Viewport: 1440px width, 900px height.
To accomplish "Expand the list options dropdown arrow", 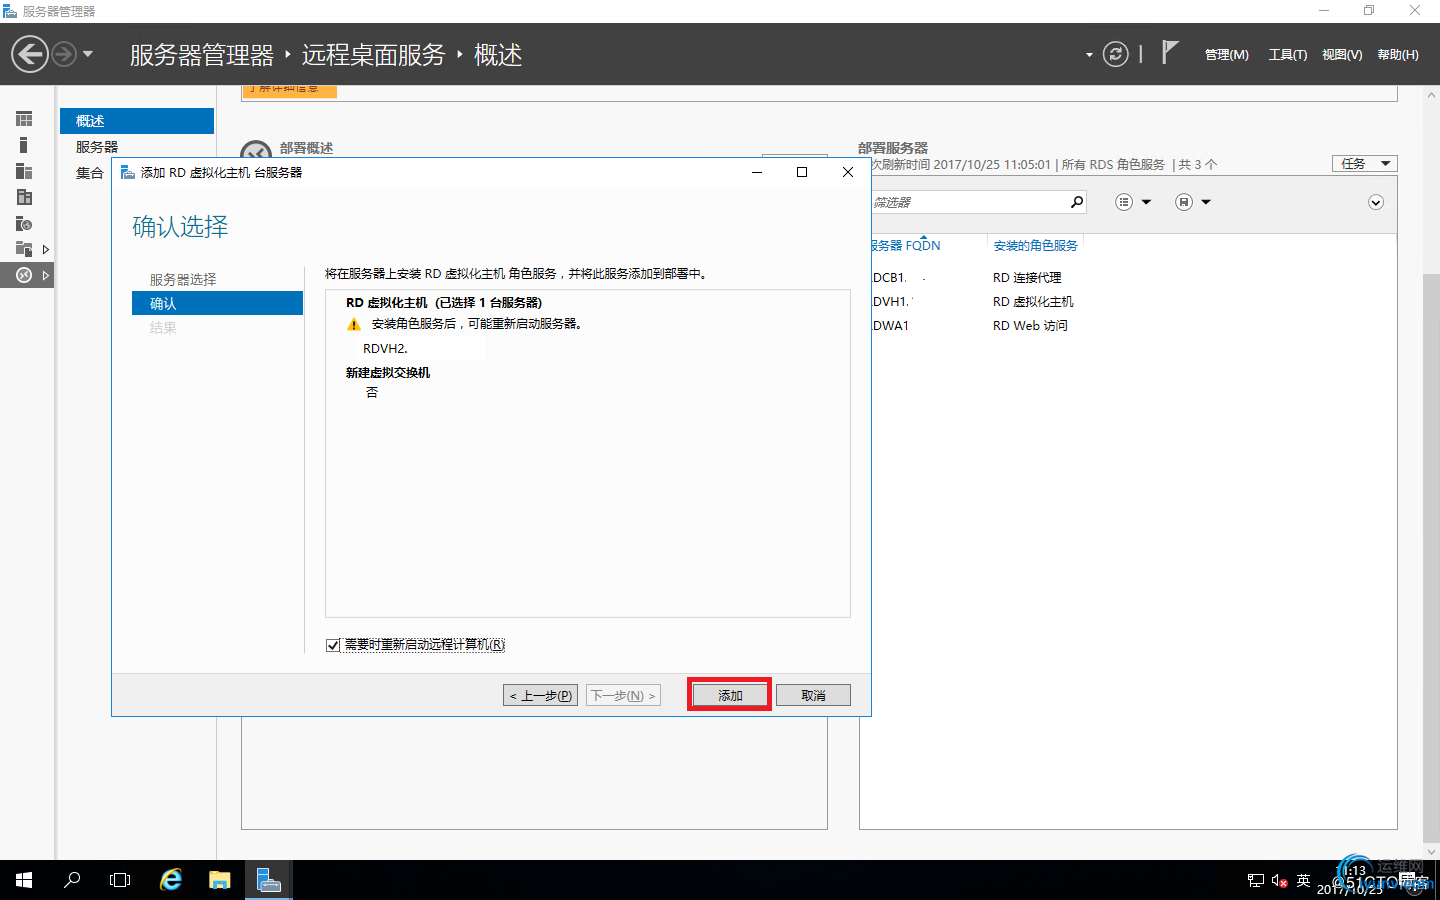I will click(x=1146, y=202).
